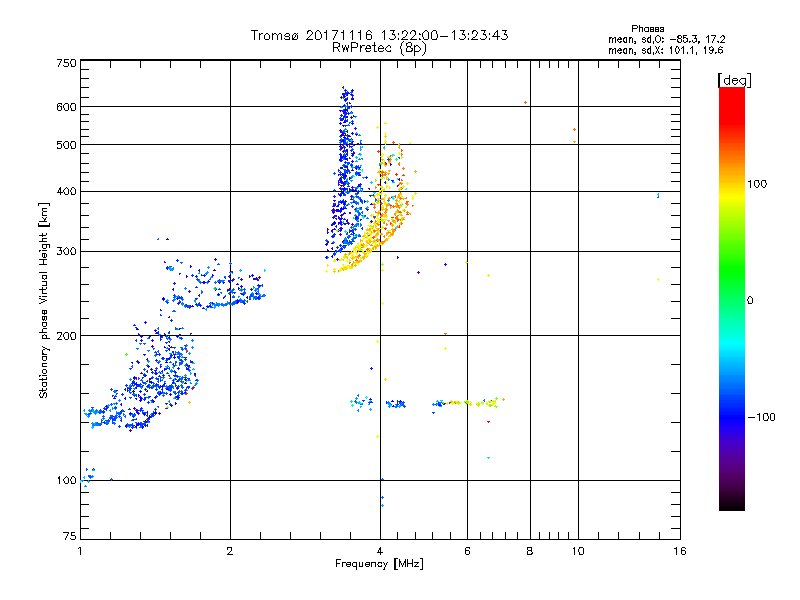Click the y-axis tick label "400"

pos(66,191)
